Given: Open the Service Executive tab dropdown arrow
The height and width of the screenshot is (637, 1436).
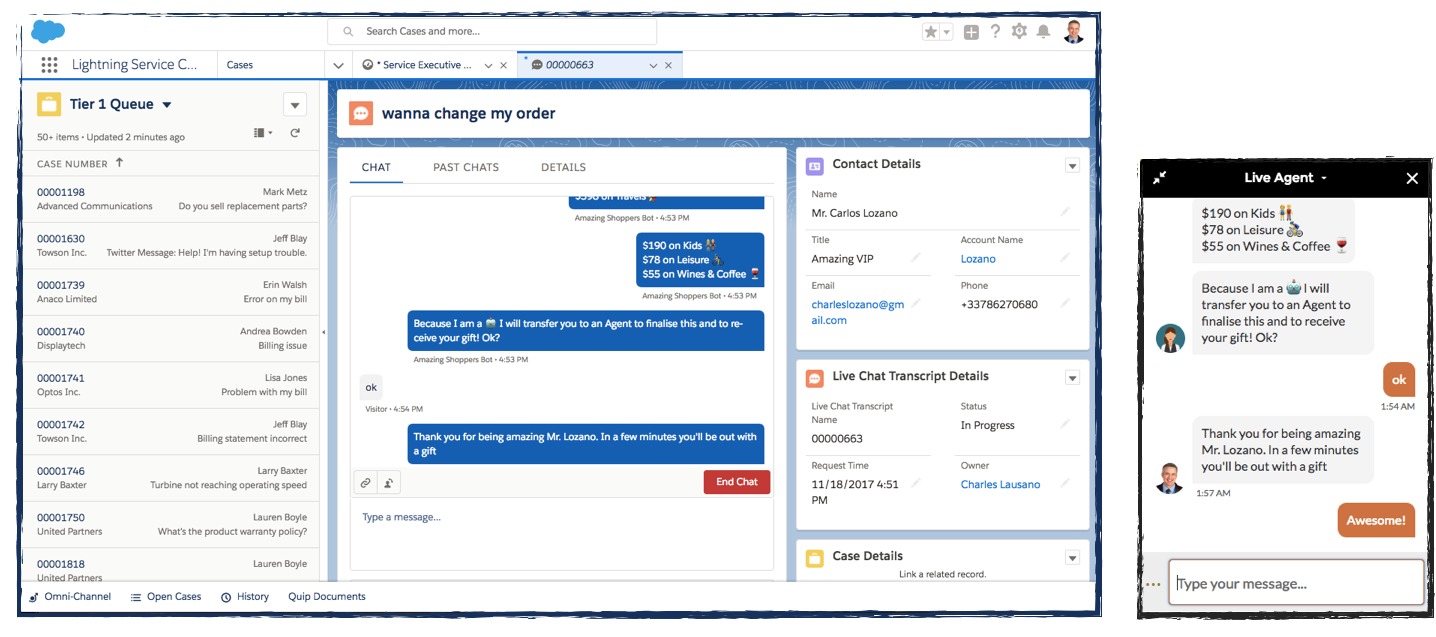Looking at the screenshot, I should click(x=488, y=65).
